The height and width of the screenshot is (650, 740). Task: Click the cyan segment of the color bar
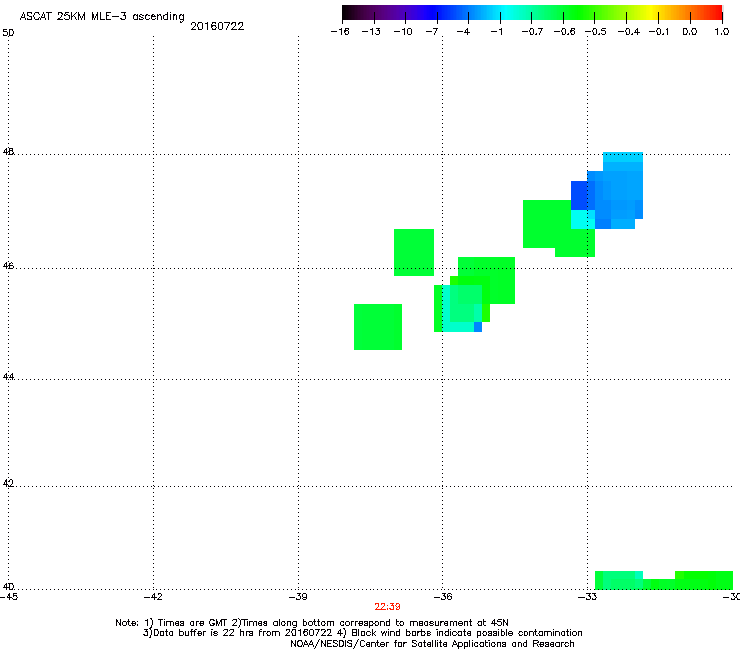click(x=506, y=12)
